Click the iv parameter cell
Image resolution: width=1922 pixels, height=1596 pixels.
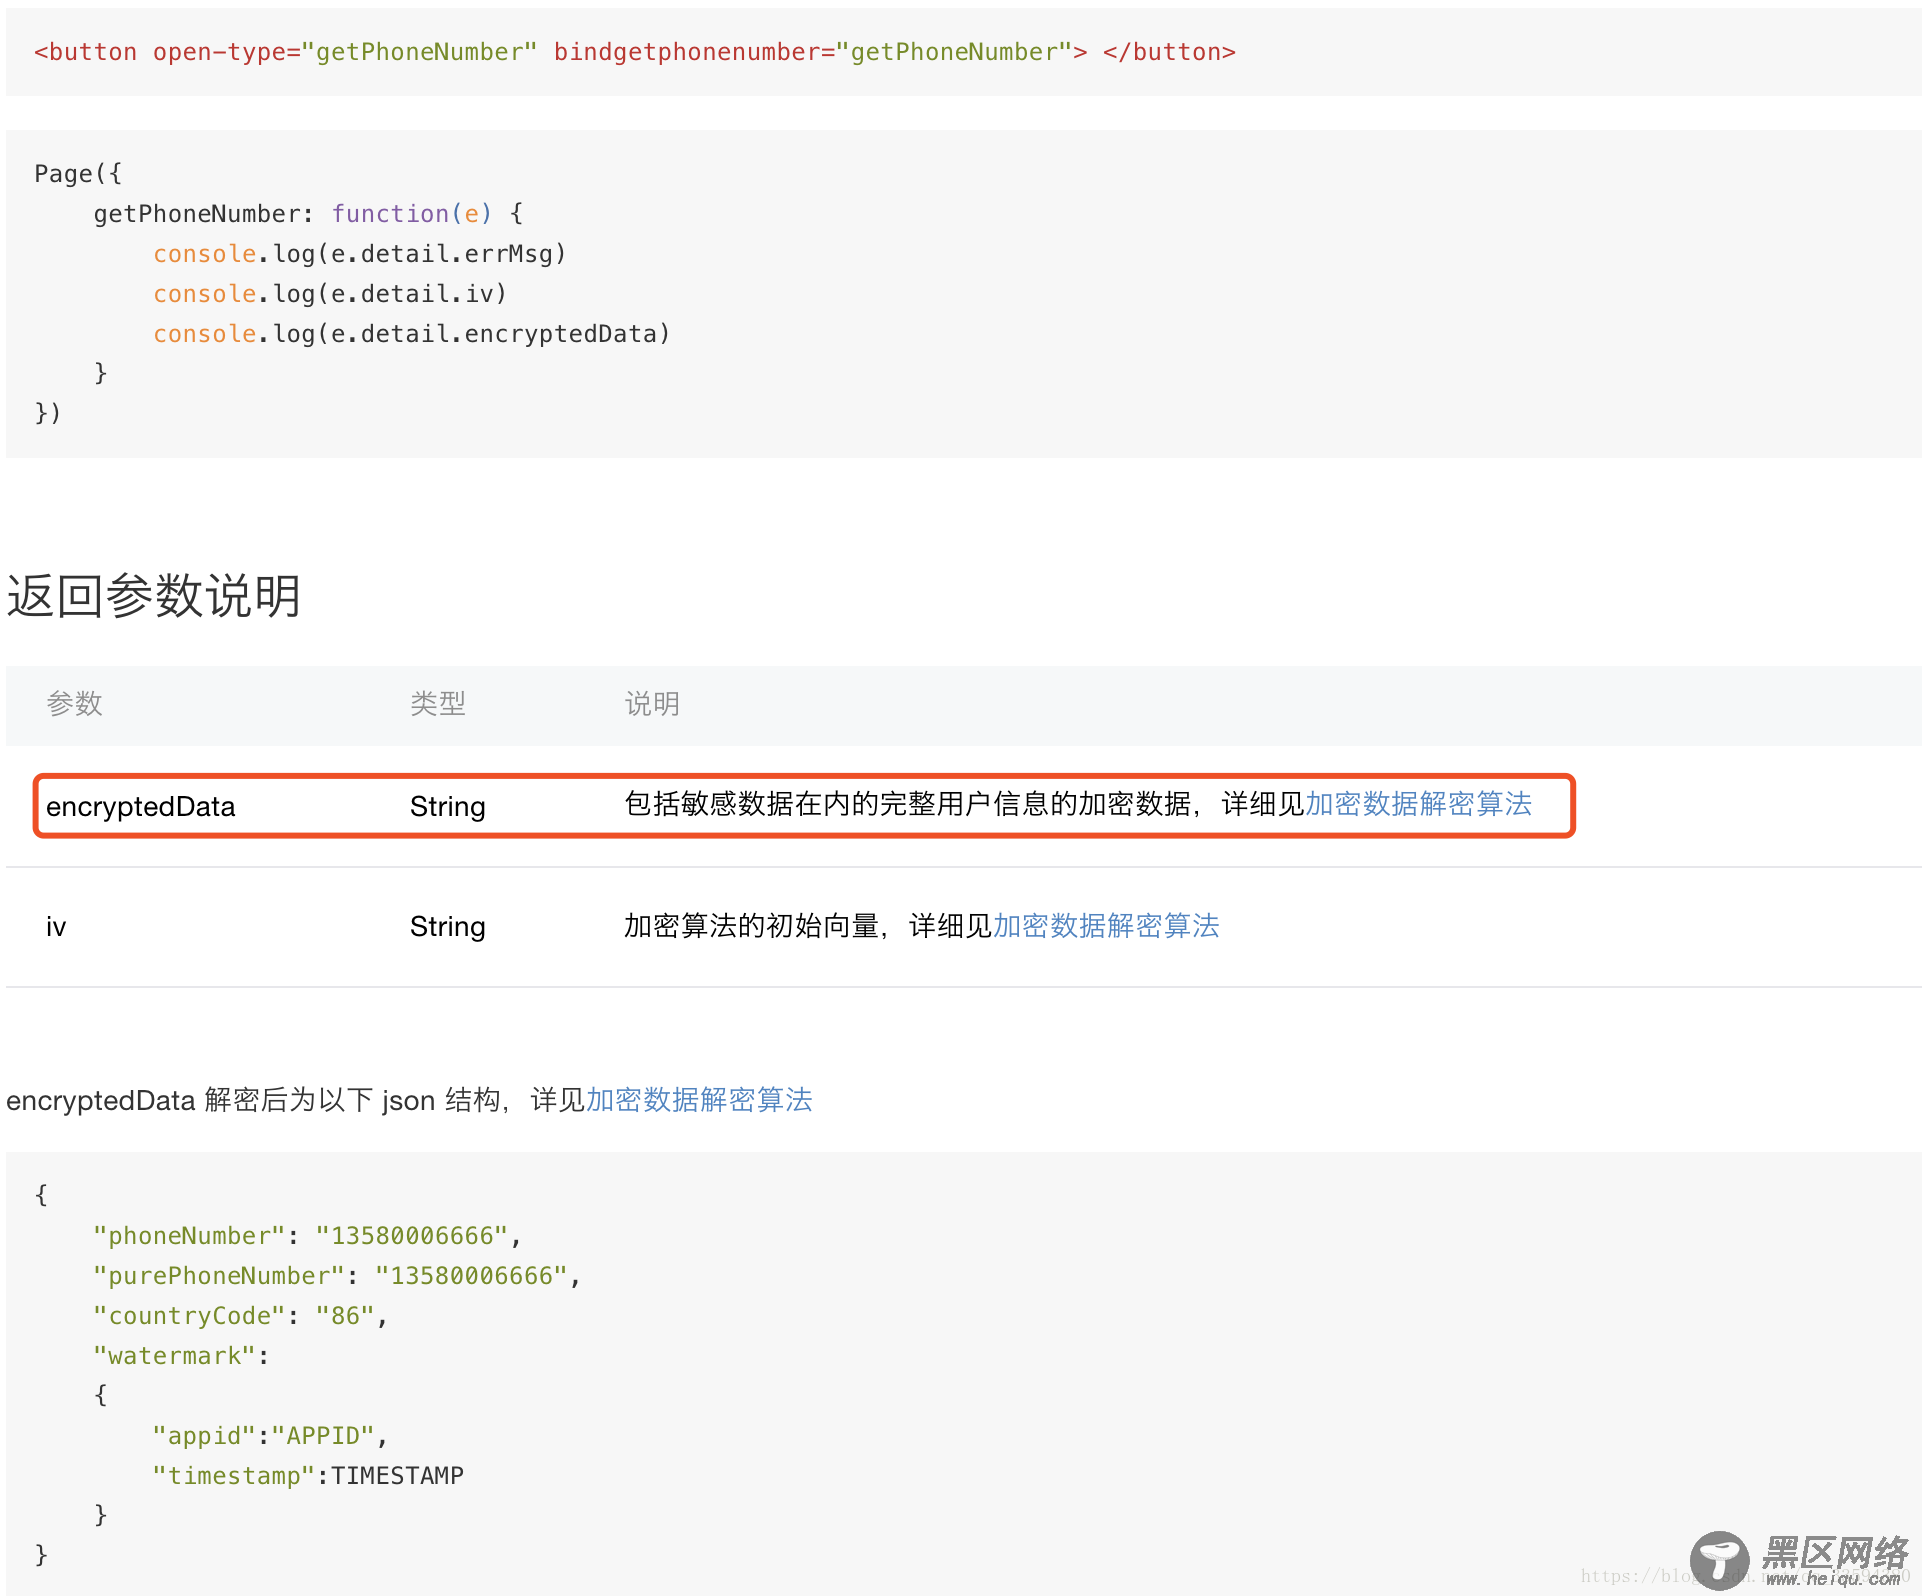click(56, 927)
